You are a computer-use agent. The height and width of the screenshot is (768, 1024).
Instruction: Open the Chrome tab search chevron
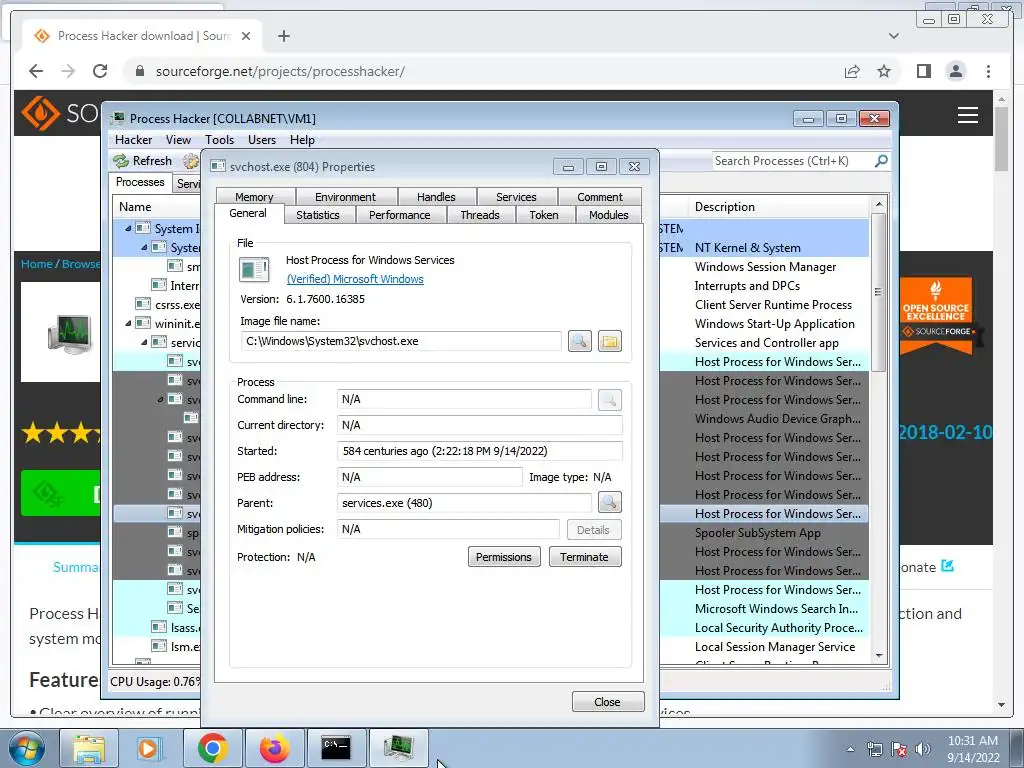[x=893, y=36]
